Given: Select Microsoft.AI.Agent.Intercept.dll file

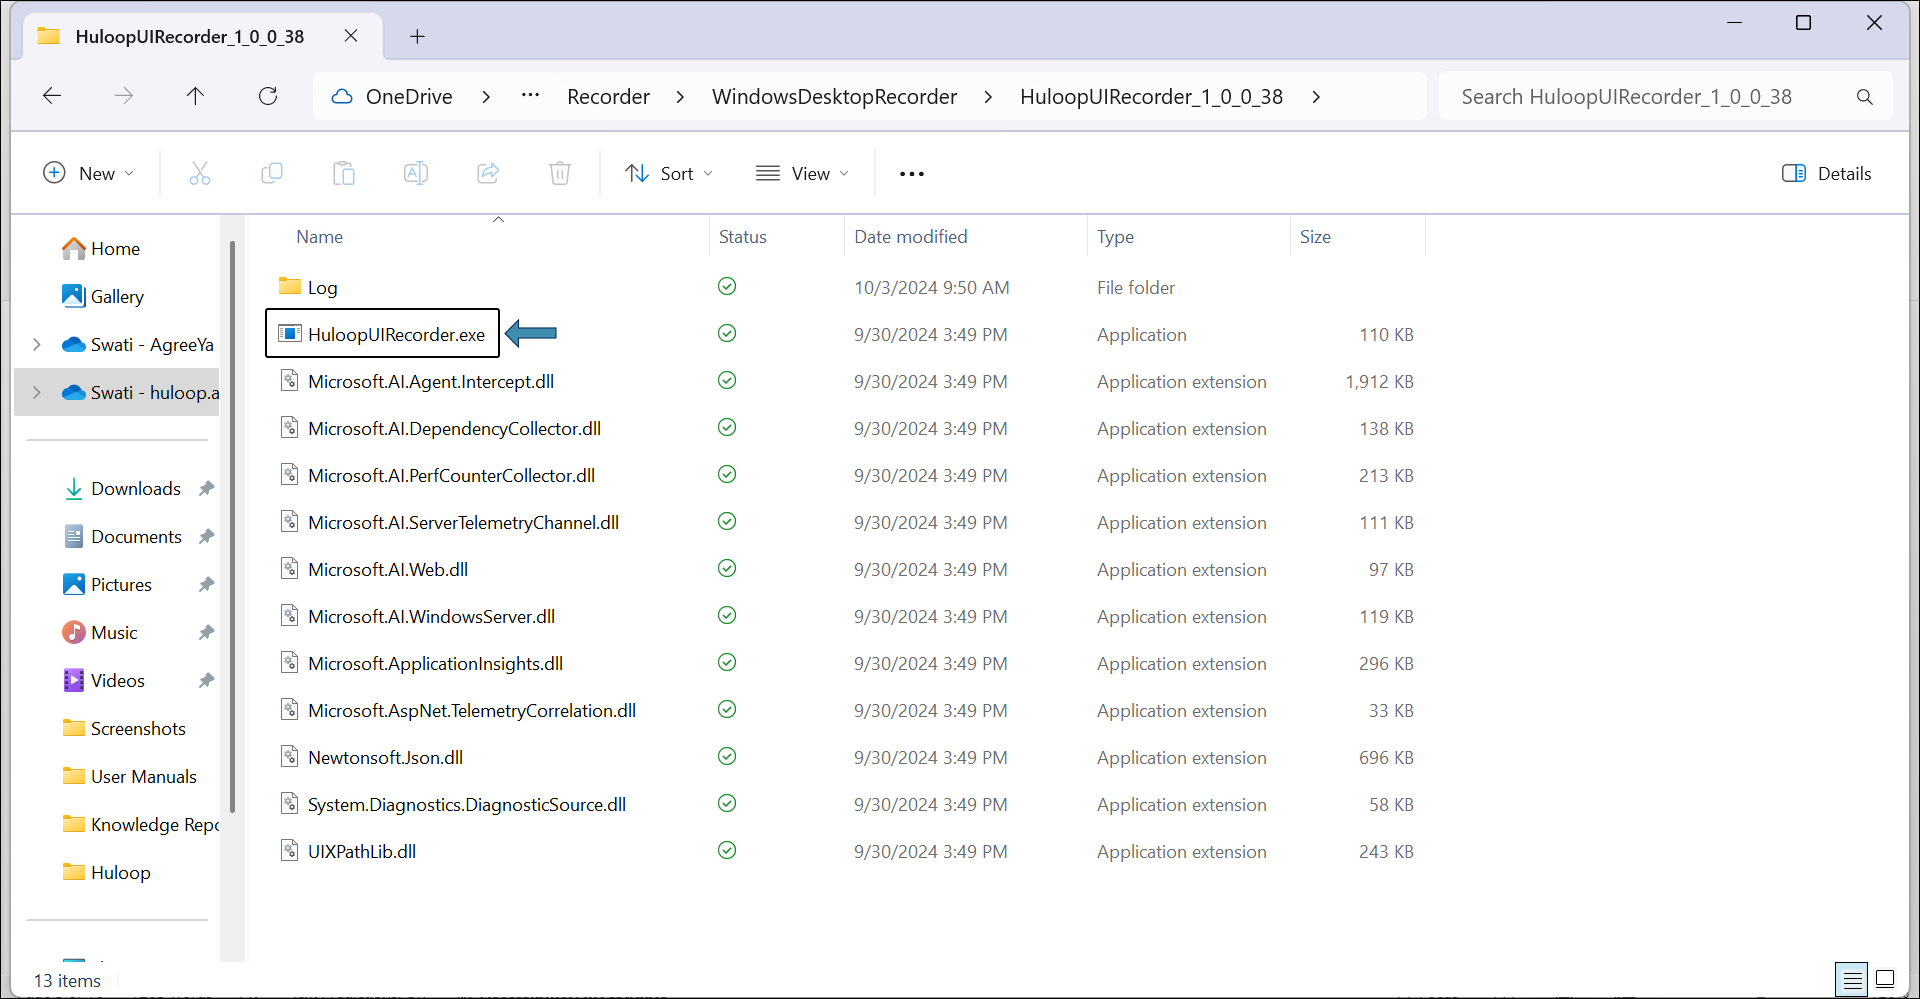Looking at the screenshot, I should pyautogui.click(x=431, y=382).
